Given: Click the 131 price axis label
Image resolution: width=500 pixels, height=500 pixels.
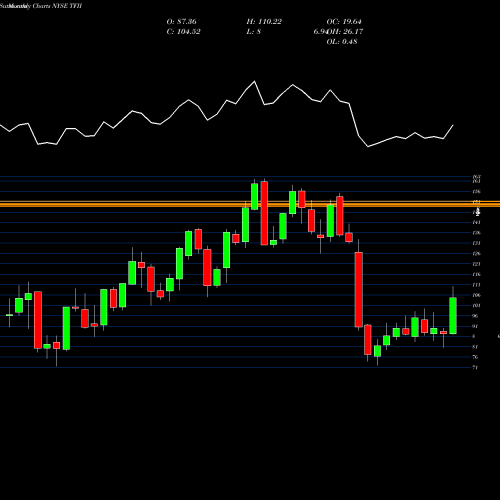Looking at the screenshot, I should tap(476, 243).
